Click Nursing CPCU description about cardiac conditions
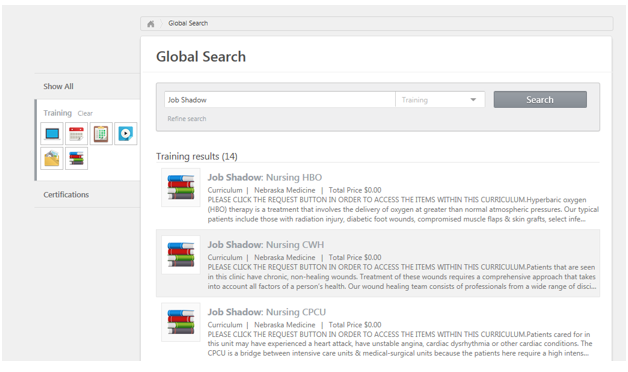This screenshot has height=372, width=628. [400, 344]
